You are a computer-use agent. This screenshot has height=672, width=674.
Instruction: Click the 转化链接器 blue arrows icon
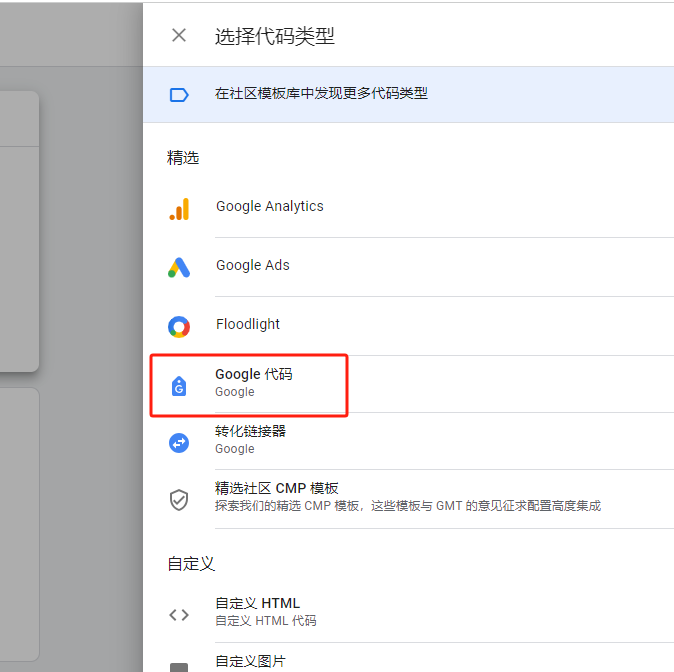pos(179,442)
